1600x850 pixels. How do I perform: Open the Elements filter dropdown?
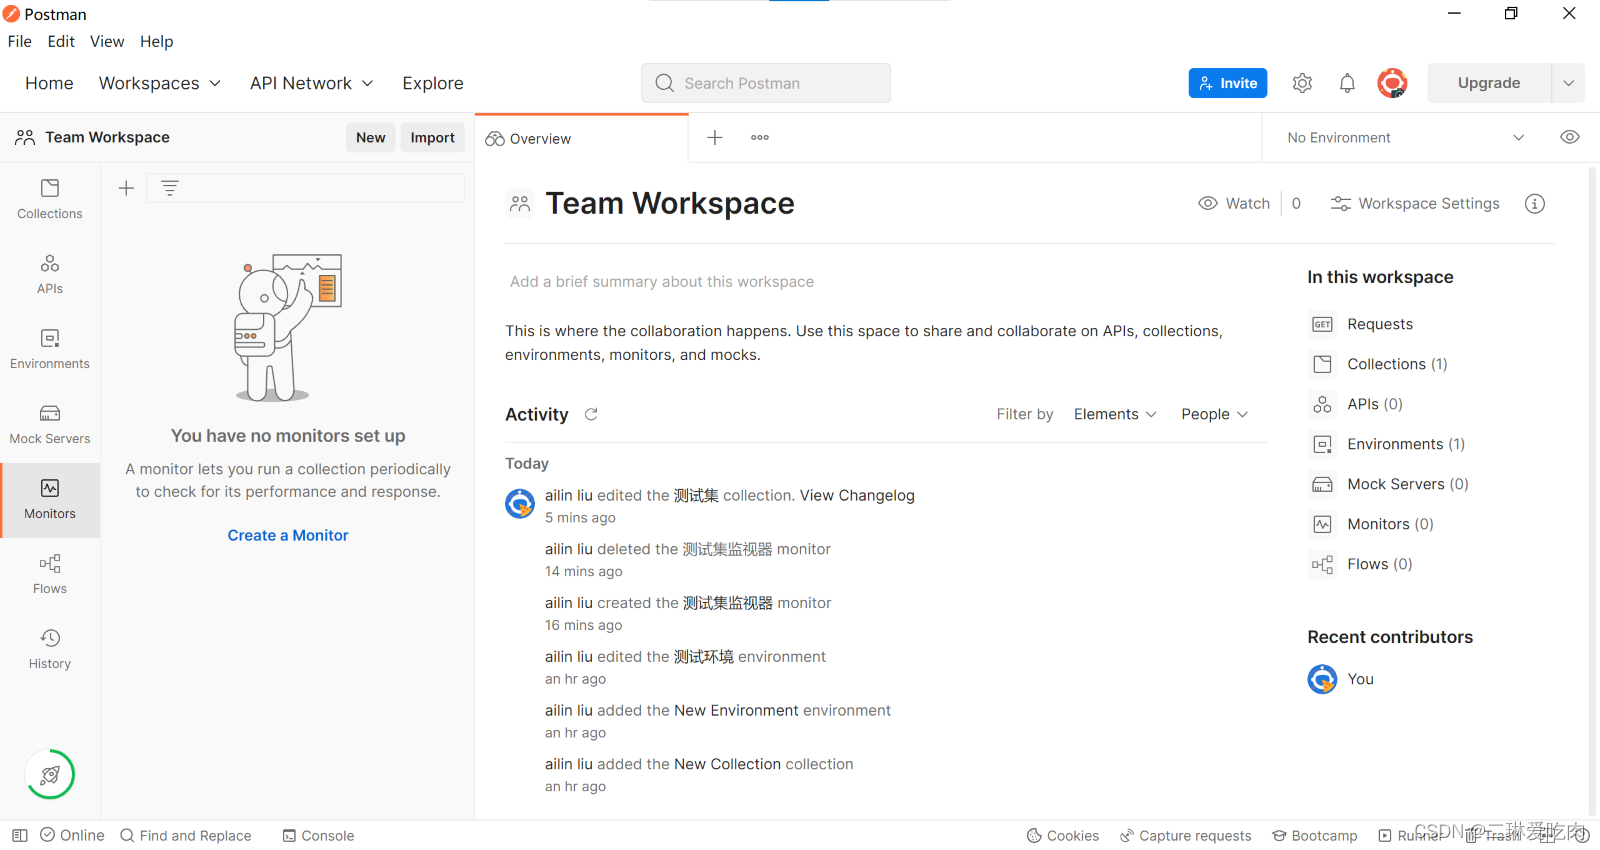click(1115, 414)
